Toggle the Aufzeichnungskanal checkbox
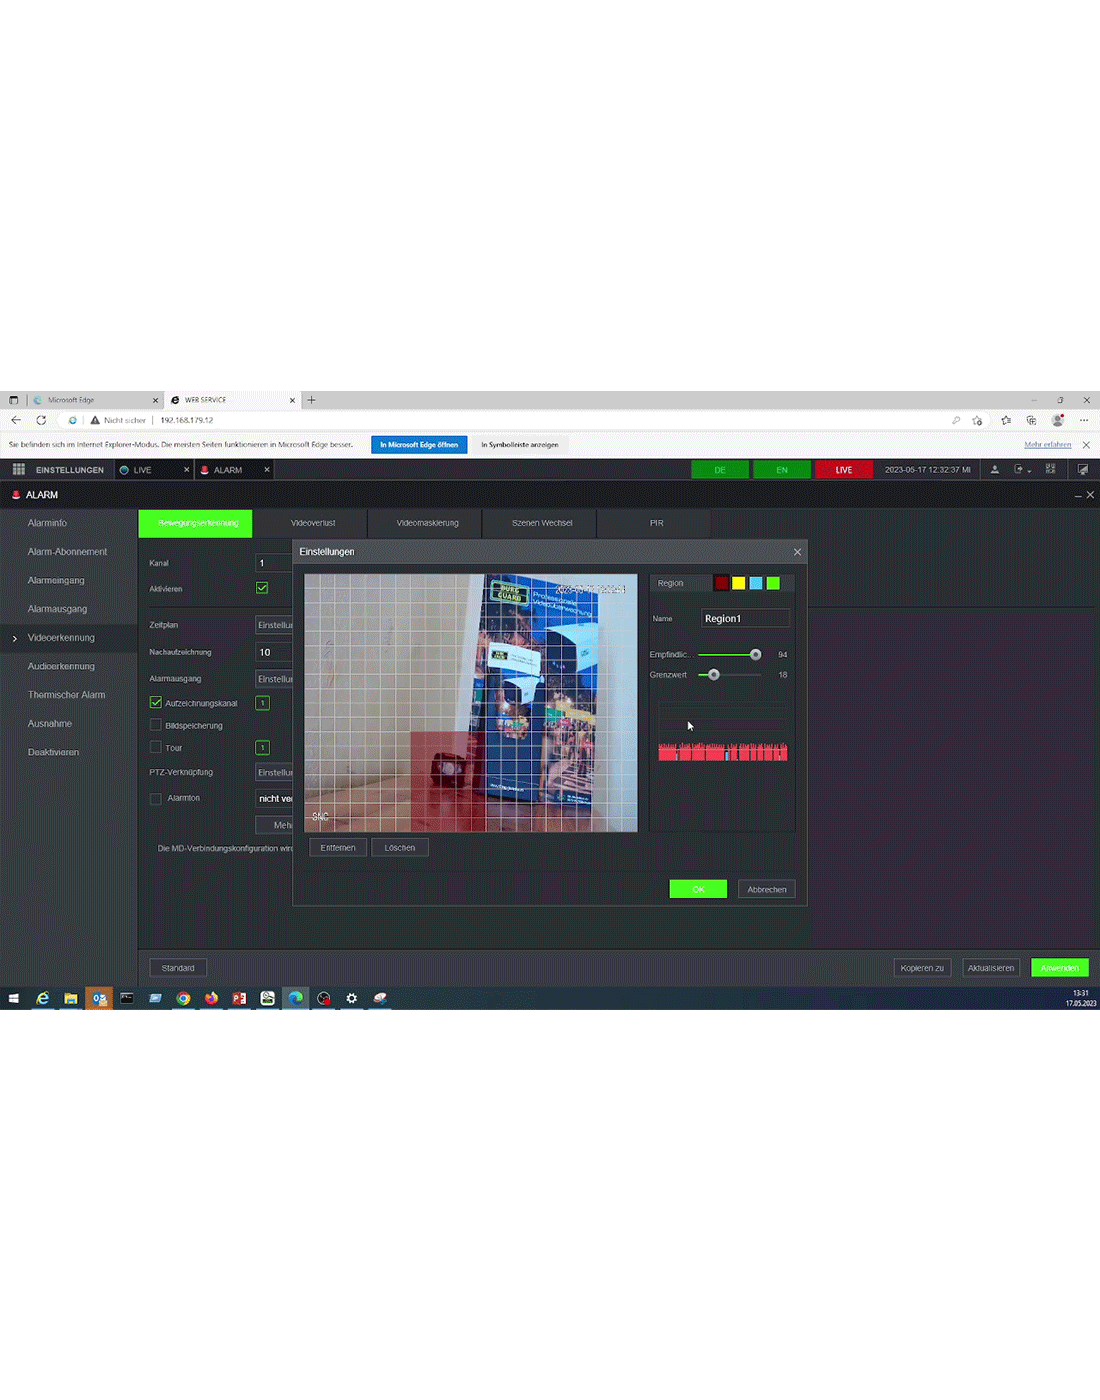Screen dimensions: 1100x1400 (156, 703)
